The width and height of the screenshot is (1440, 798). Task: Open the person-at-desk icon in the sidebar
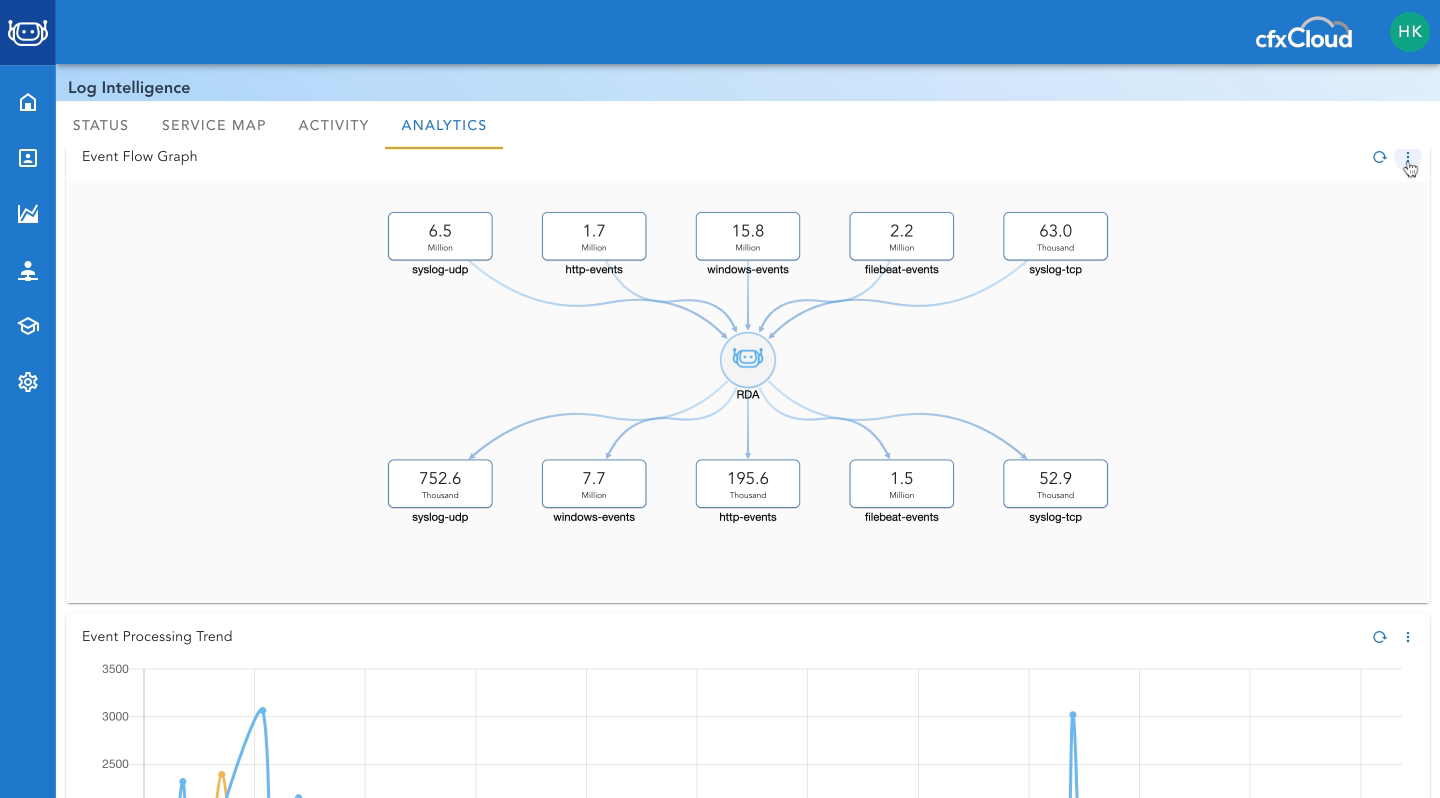tap(28, 270)
